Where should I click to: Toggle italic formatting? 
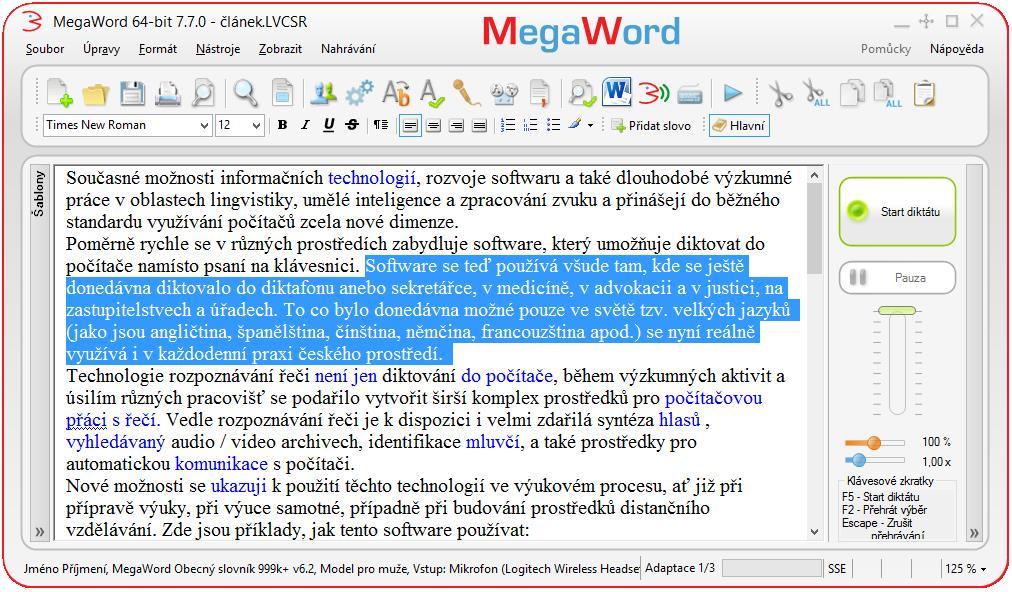(305, 125)
